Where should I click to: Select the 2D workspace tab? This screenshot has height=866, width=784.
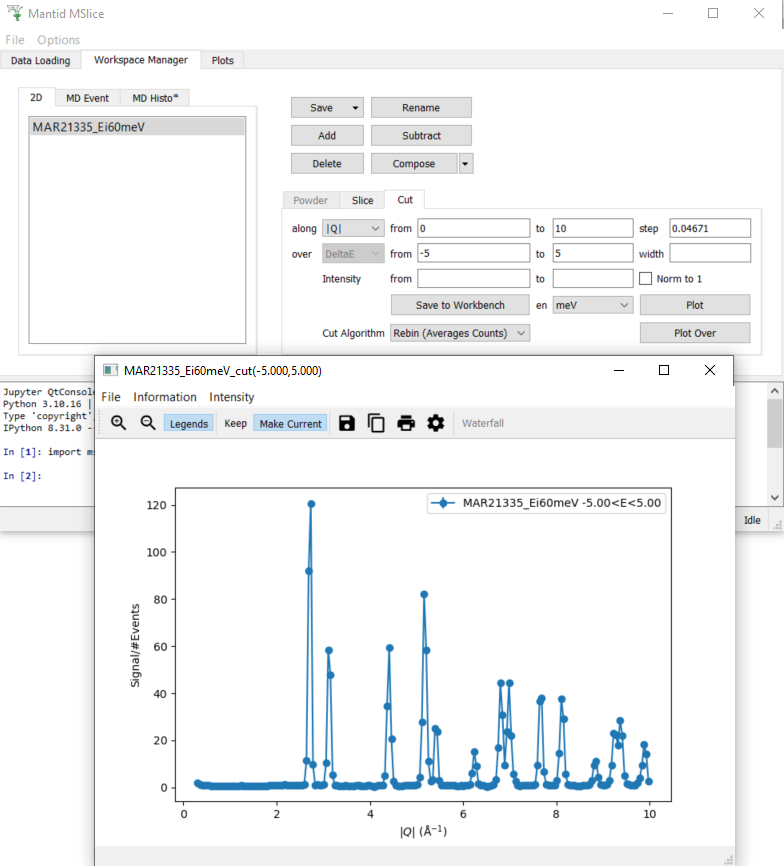(x=36, y=98)
